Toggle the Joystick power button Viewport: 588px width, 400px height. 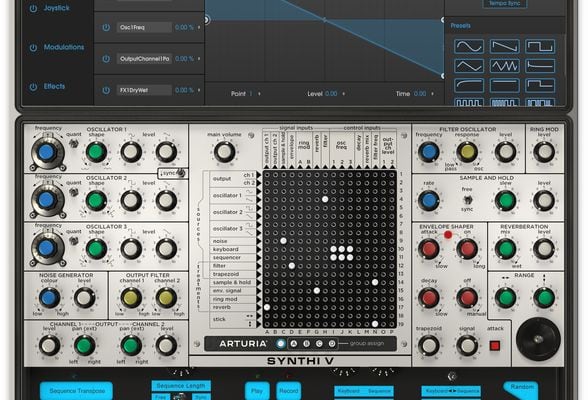click(33, 8)
